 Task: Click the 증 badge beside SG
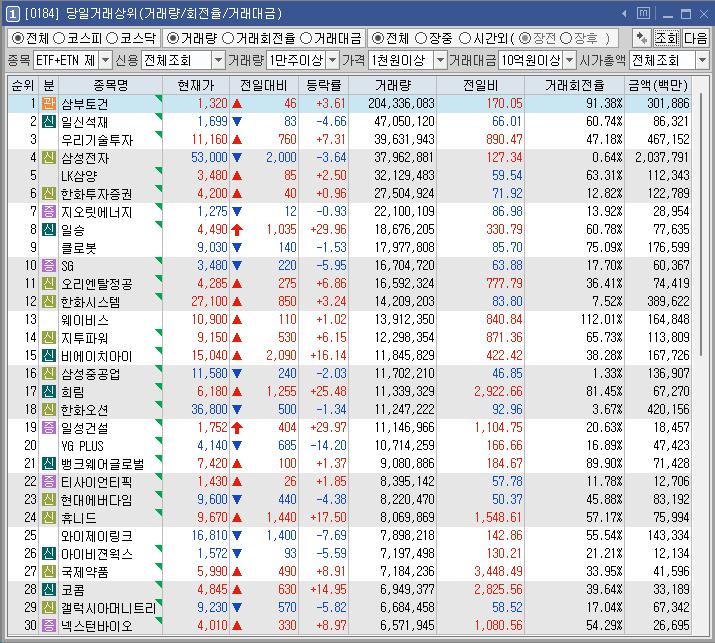coord(49,265)
